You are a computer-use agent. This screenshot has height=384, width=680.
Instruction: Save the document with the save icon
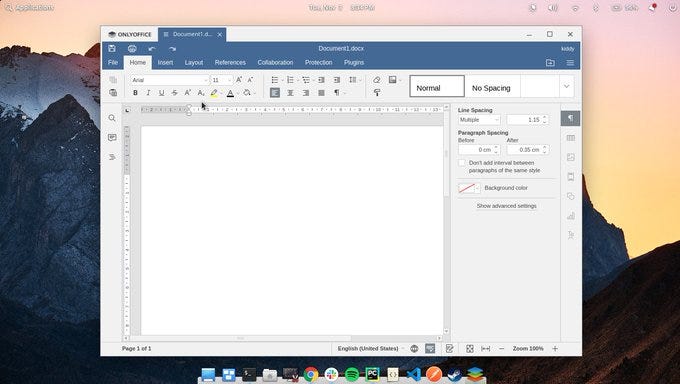tap(112, 49)
